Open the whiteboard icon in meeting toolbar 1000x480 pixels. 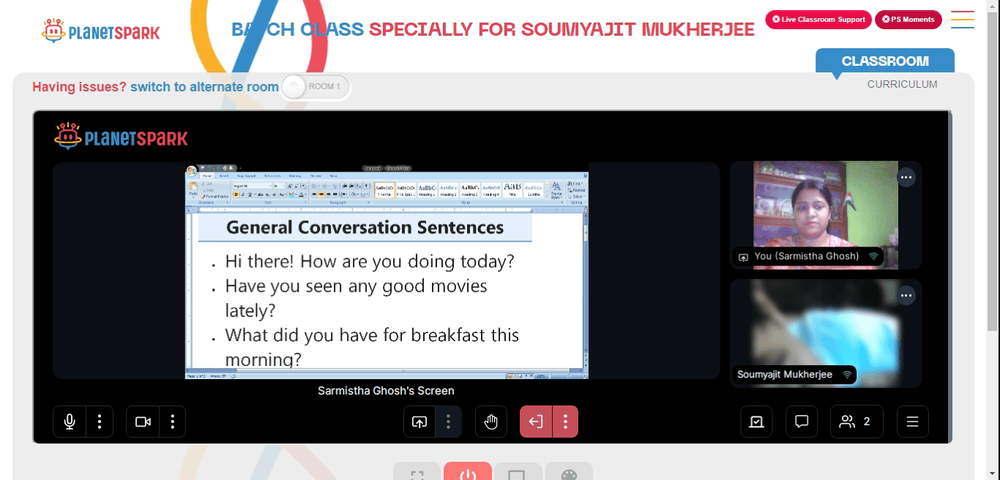756,421
